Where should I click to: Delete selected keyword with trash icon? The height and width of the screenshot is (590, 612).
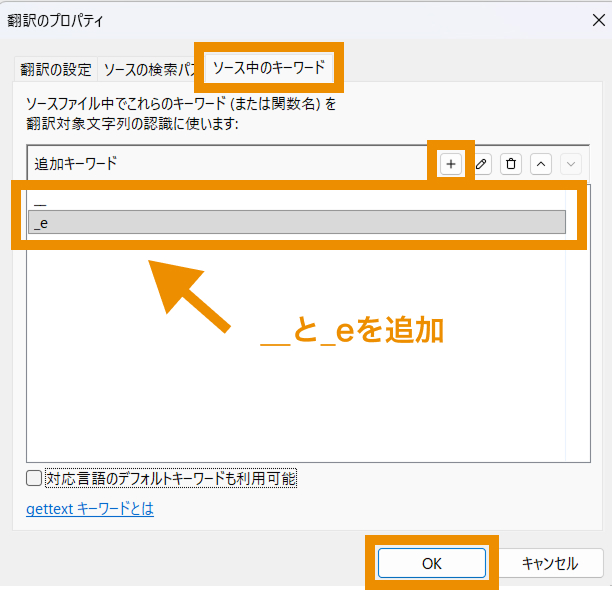click(511, 164)
